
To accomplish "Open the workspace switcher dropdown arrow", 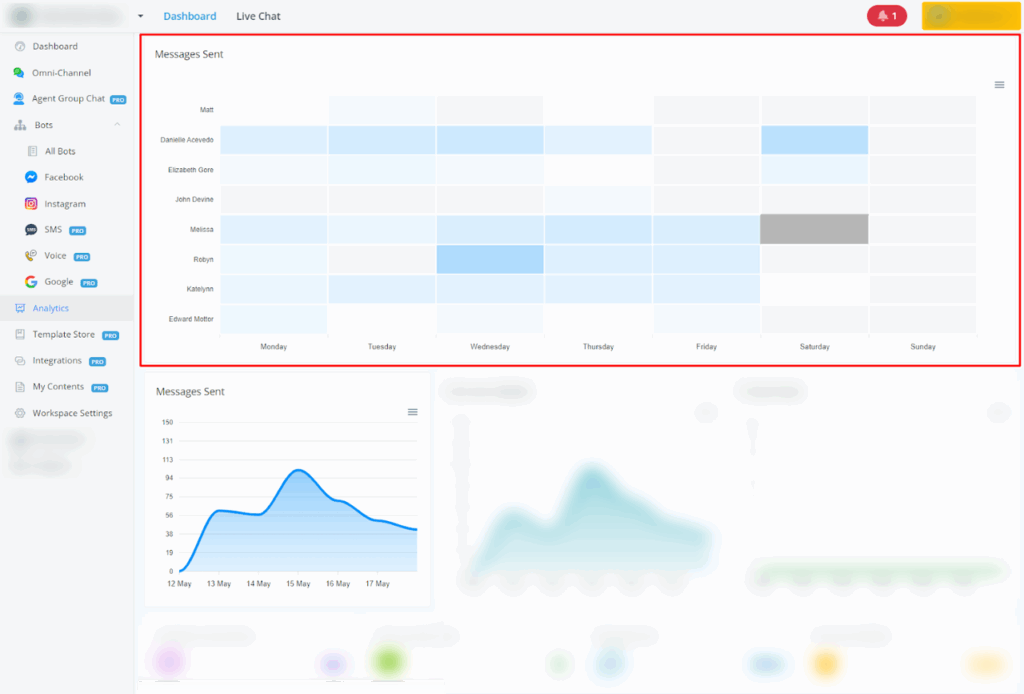I will coord(141,16).
